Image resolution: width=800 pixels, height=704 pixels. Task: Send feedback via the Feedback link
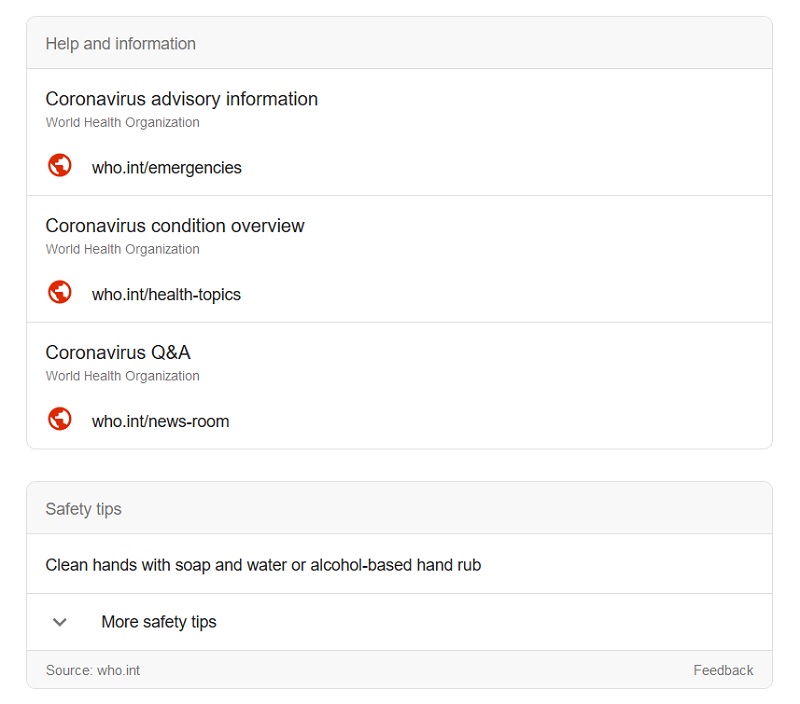[723, 670]
